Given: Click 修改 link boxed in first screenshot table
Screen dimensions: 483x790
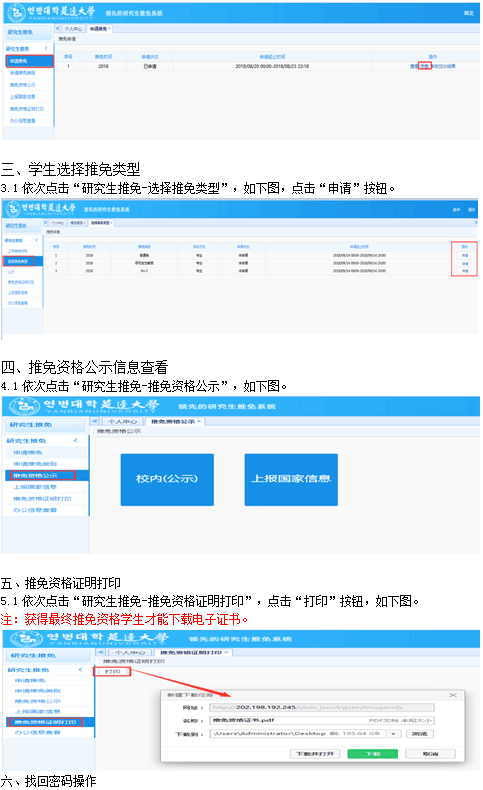Looking at the screenshot, I should [425, 66].
